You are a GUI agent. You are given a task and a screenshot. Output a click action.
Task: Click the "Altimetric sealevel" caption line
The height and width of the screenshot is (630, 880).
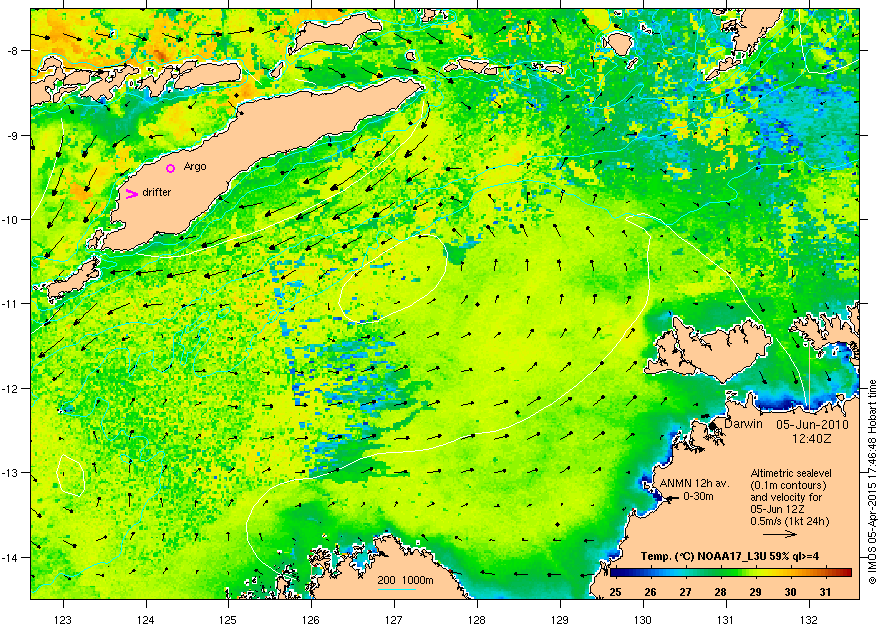791,473
